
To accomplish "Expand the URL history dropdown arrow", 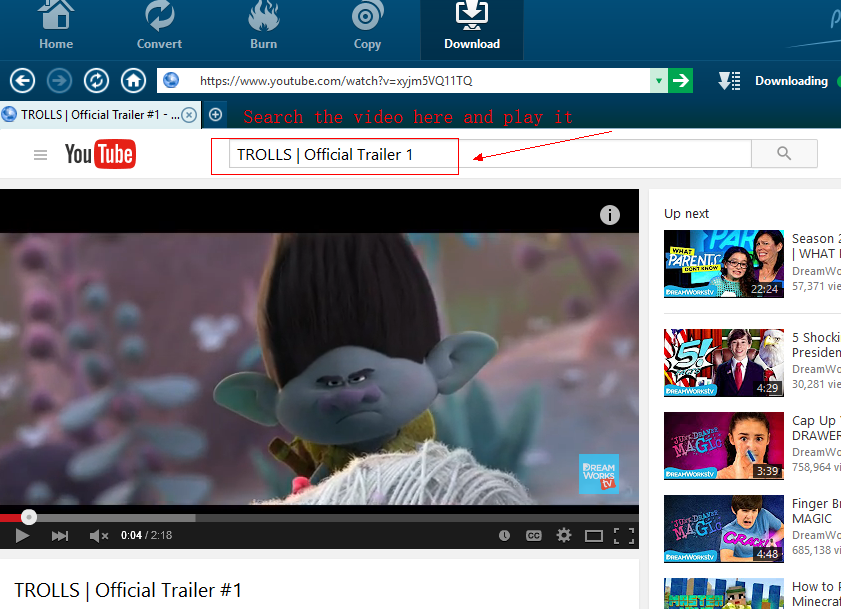I will 659,80.
